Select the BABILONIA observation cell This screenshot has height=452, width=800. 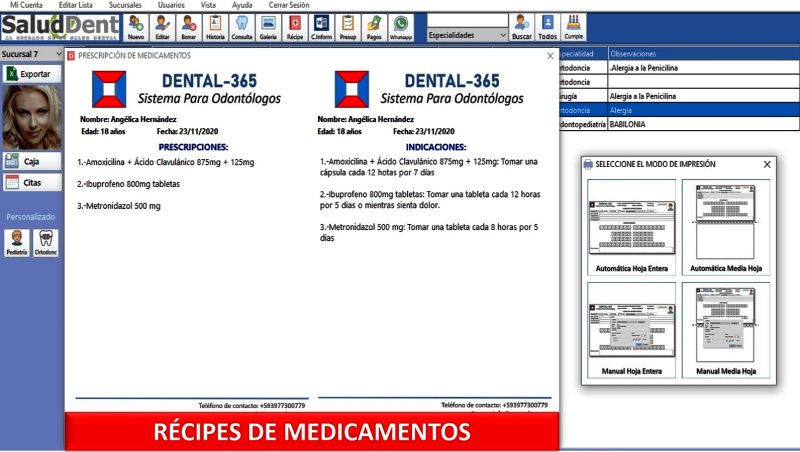tap(704, 124)
